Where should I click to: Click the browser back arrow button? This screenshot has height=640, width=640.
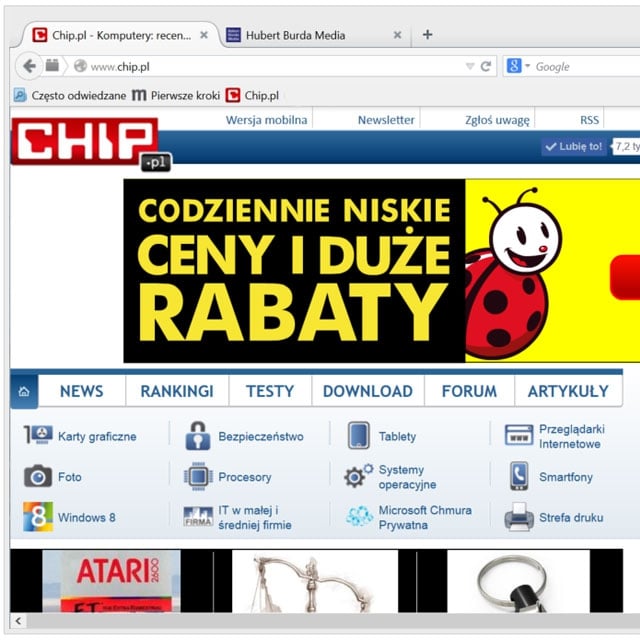29,66
